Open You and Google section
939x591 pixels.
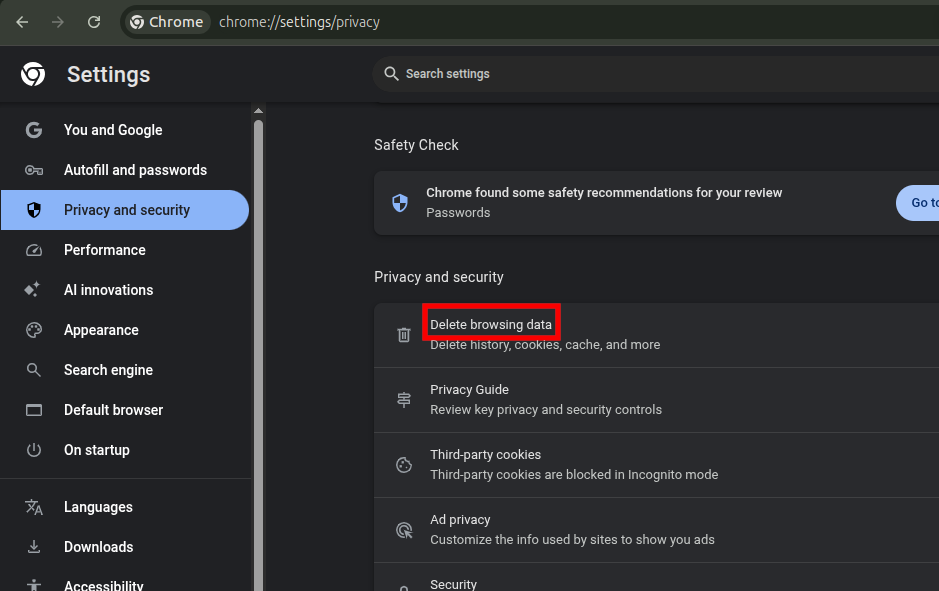click(x=125, y=130)
